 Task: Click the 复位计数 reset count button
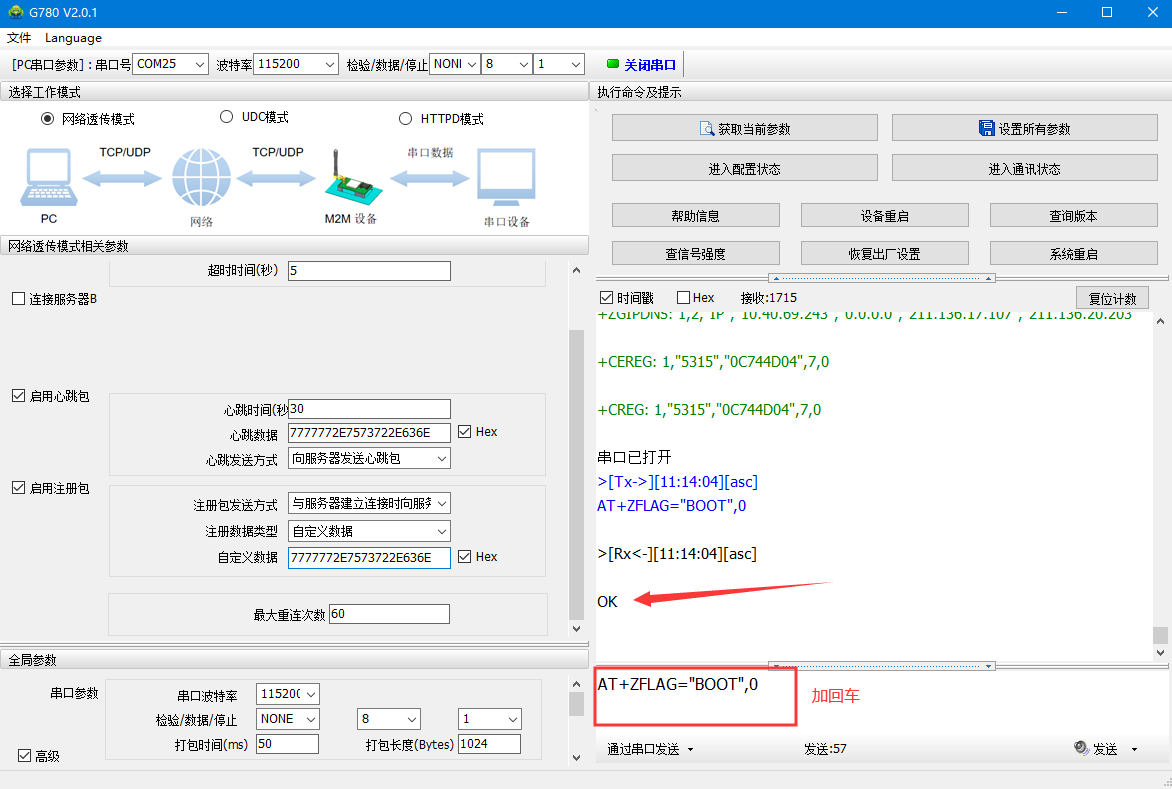1111,298
